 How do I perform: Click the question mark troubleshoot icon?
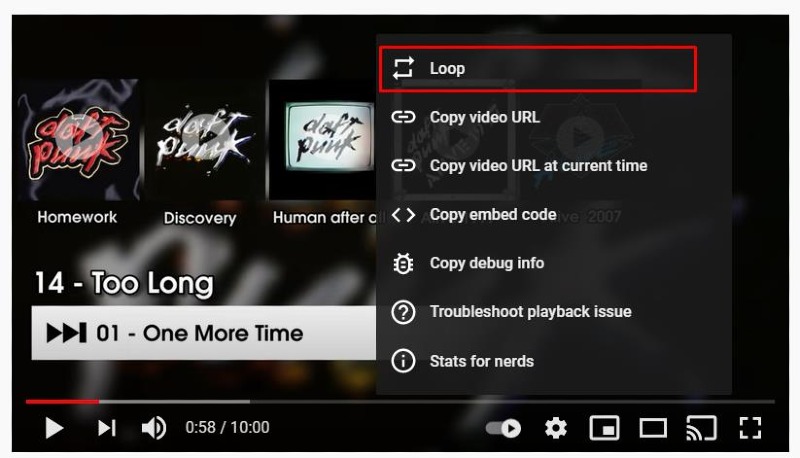[x=403, y=312]
